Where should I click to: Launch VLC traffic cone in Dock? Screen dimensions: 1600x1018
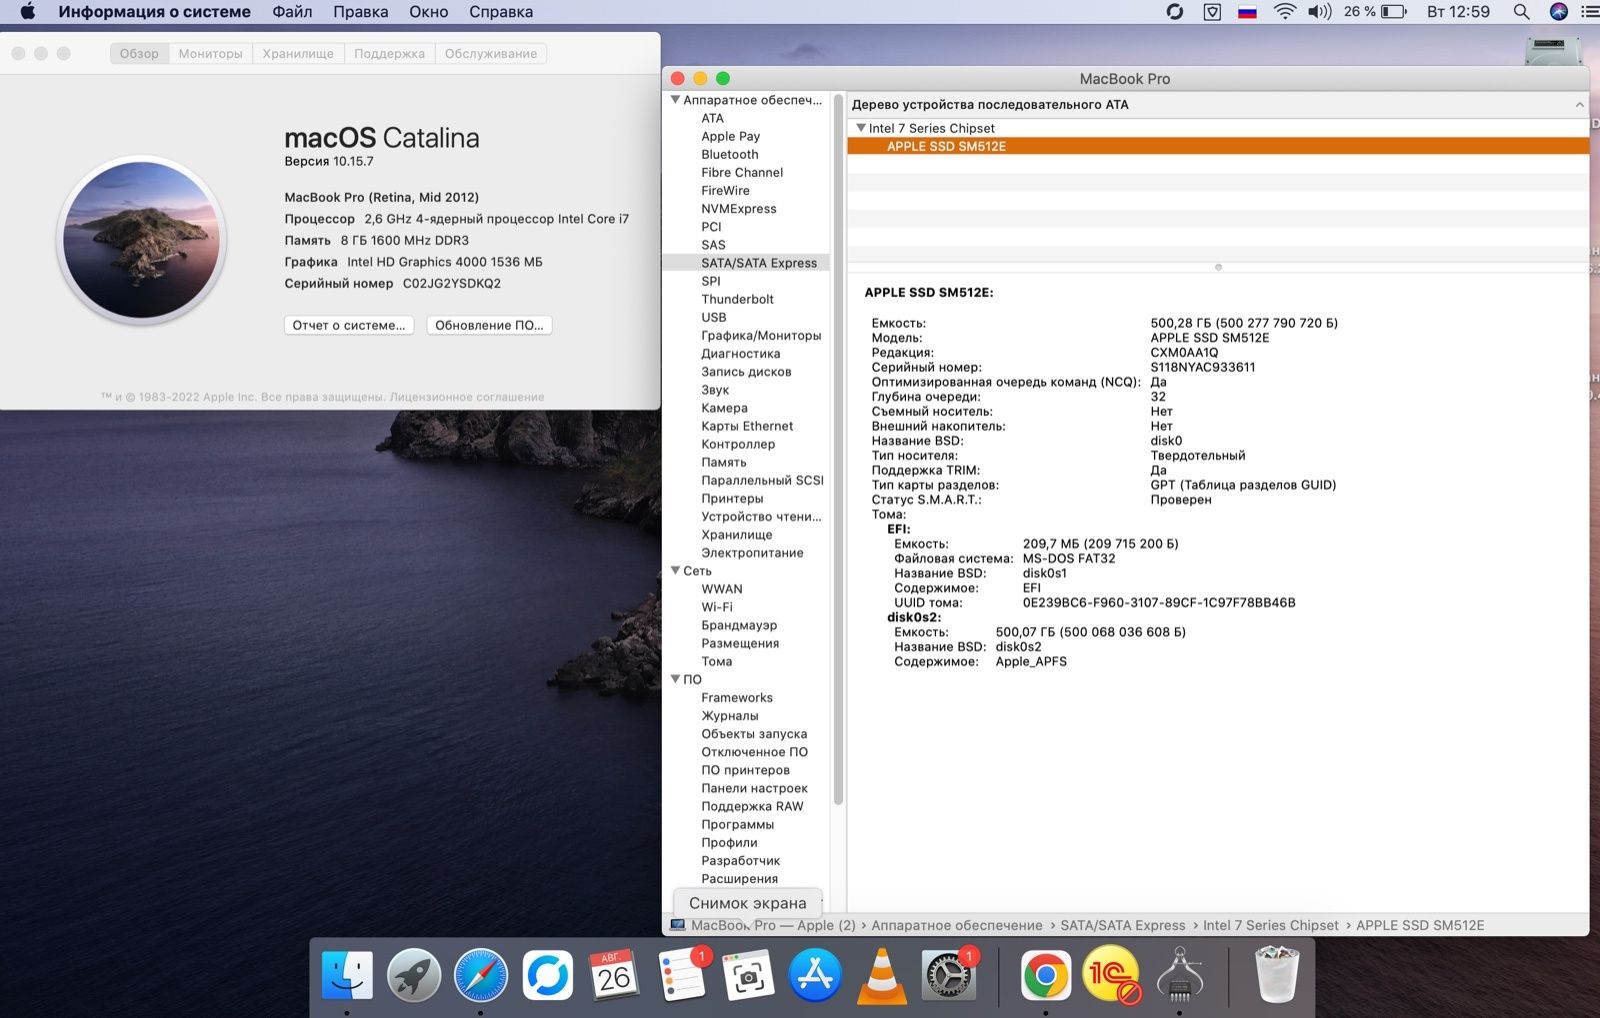pos(881,975)
